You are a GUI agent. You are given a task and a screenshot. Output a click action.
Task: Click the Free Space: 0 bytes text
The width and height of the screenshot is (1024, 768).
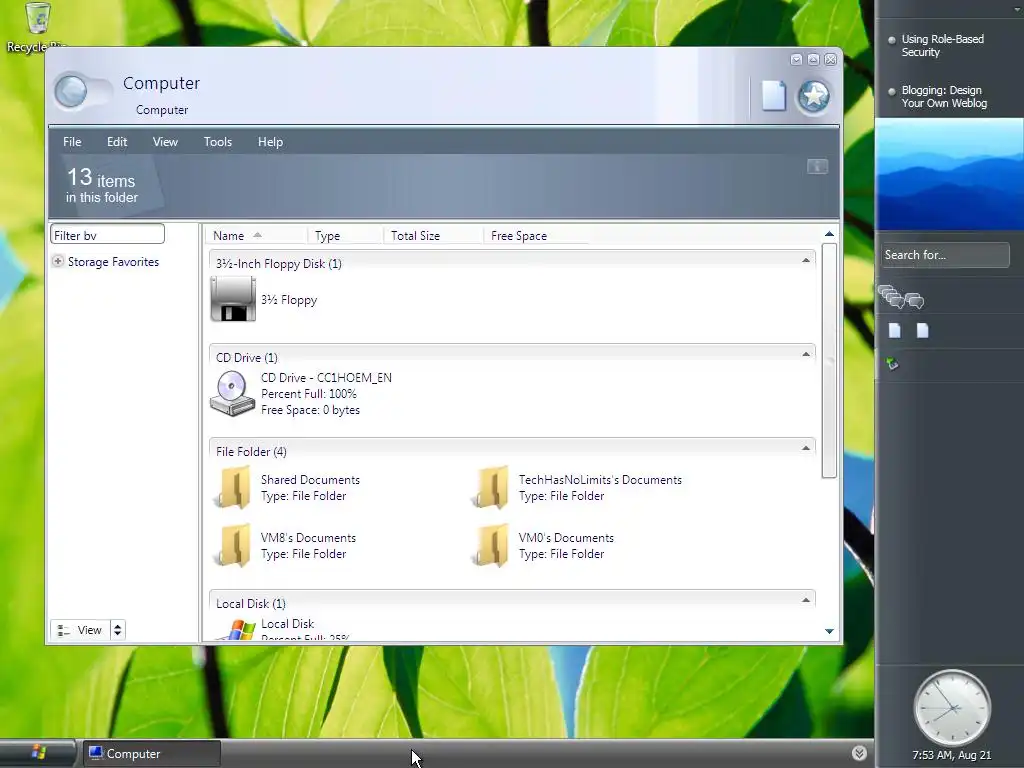[310, 410]
